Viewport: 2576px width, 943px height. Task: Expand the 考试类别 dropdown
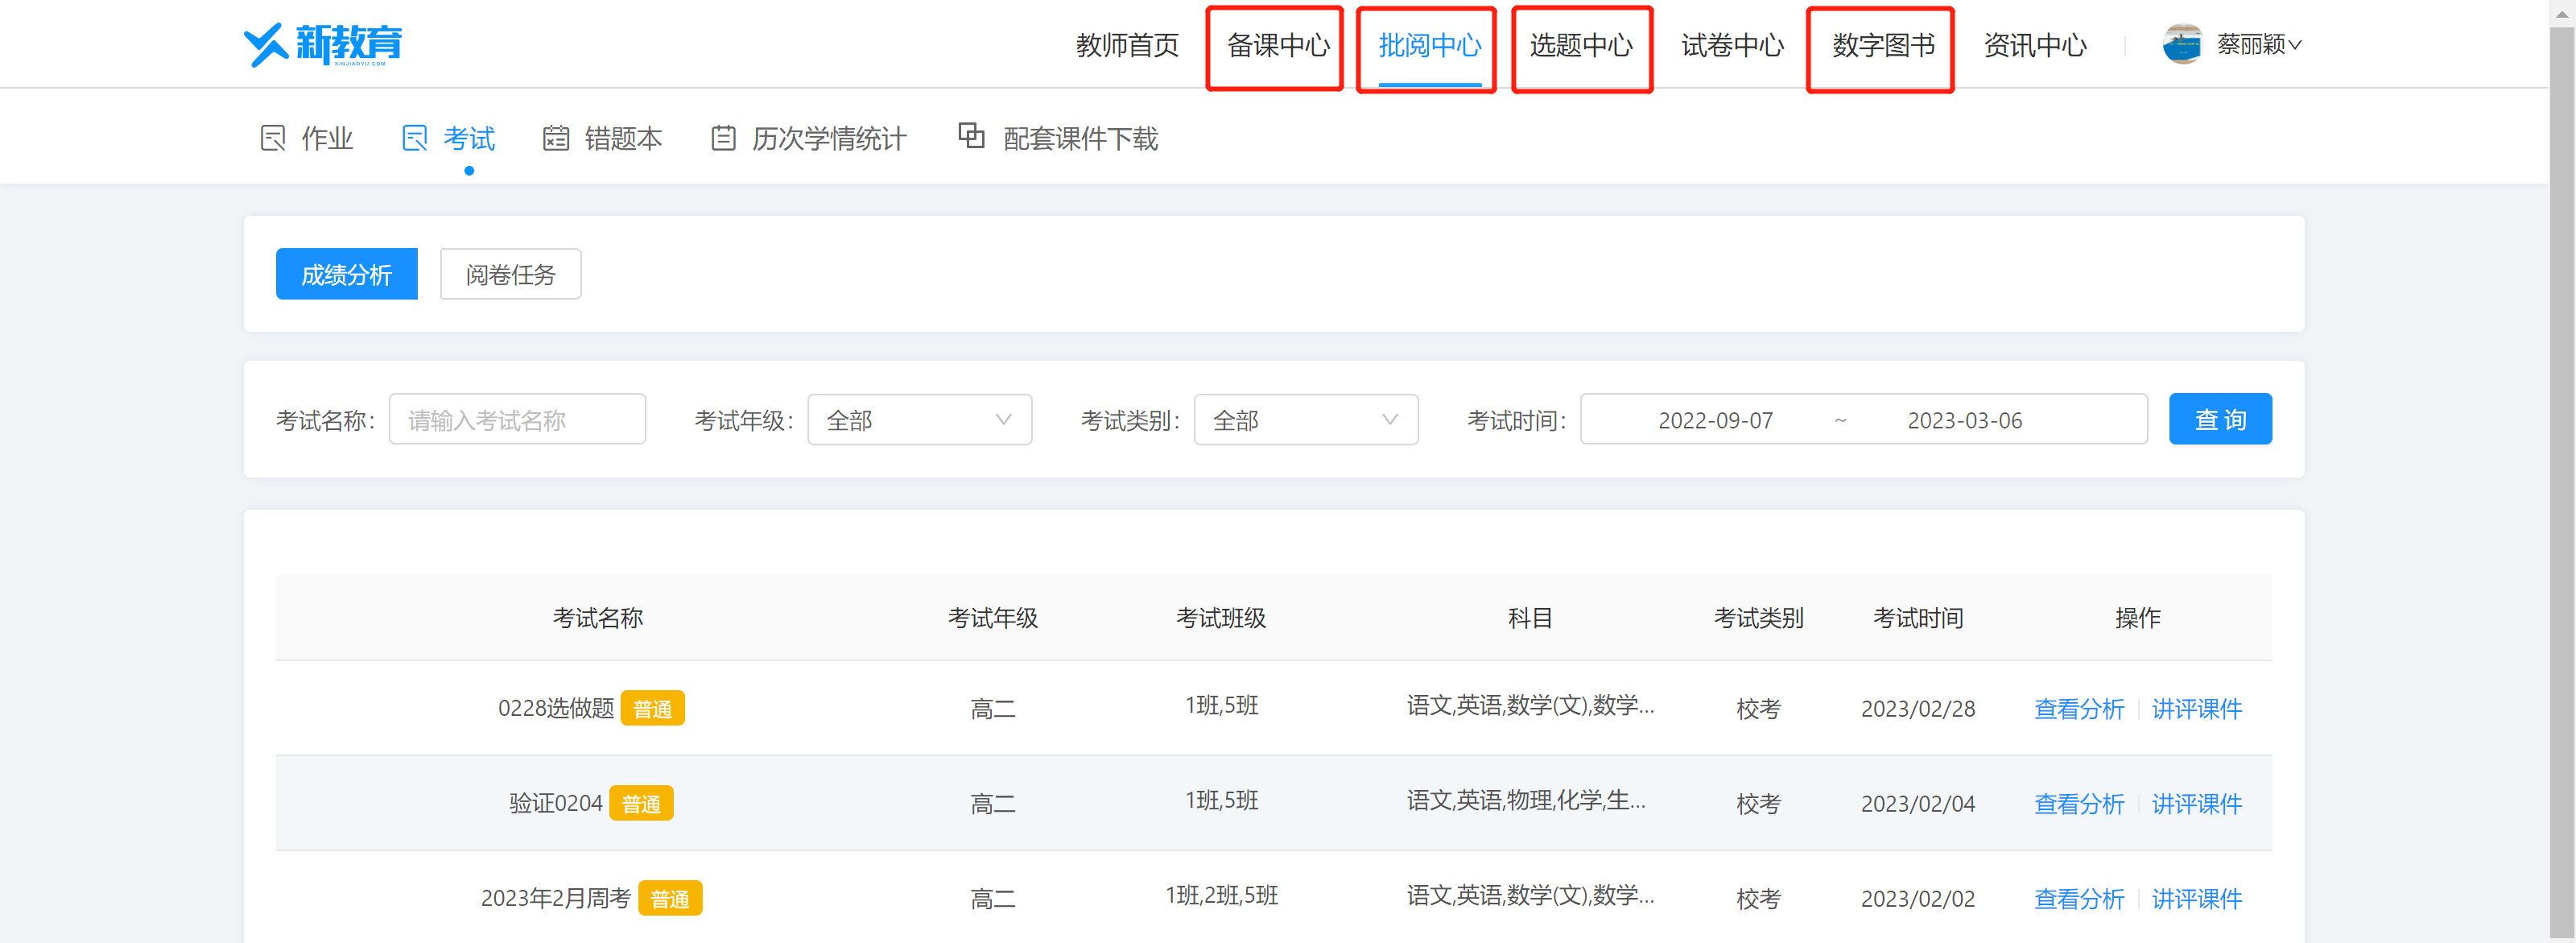click(1306, 420)
